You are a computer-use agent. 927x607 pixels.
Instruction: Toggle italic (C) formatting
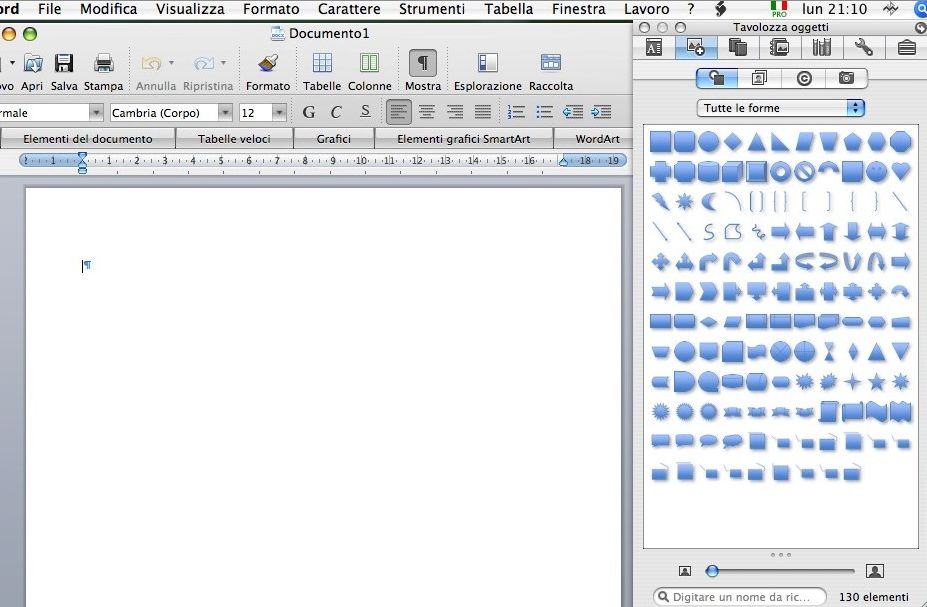pyautogui.click(x=336, y=112)
